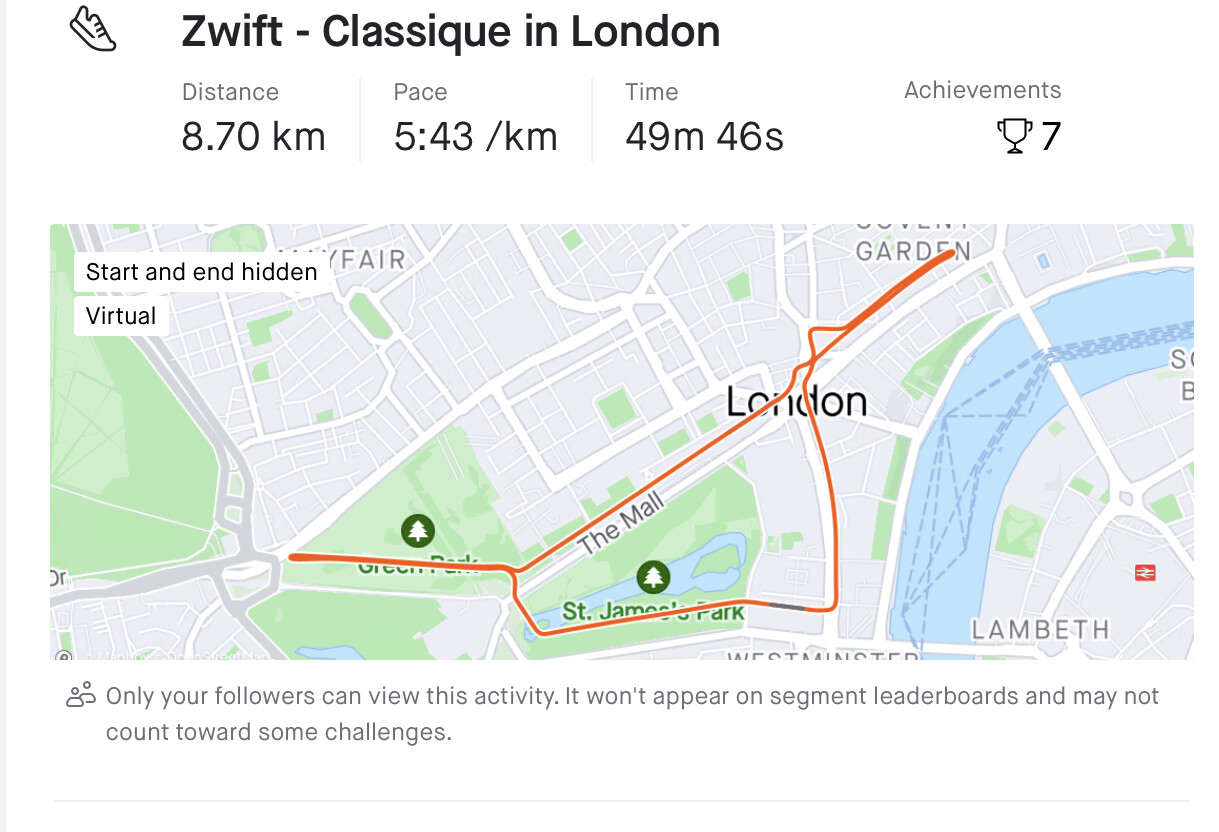This screenshot has height=832, width=1219.
Task: Click the St. James's Park tree marker
Action: 653,576
